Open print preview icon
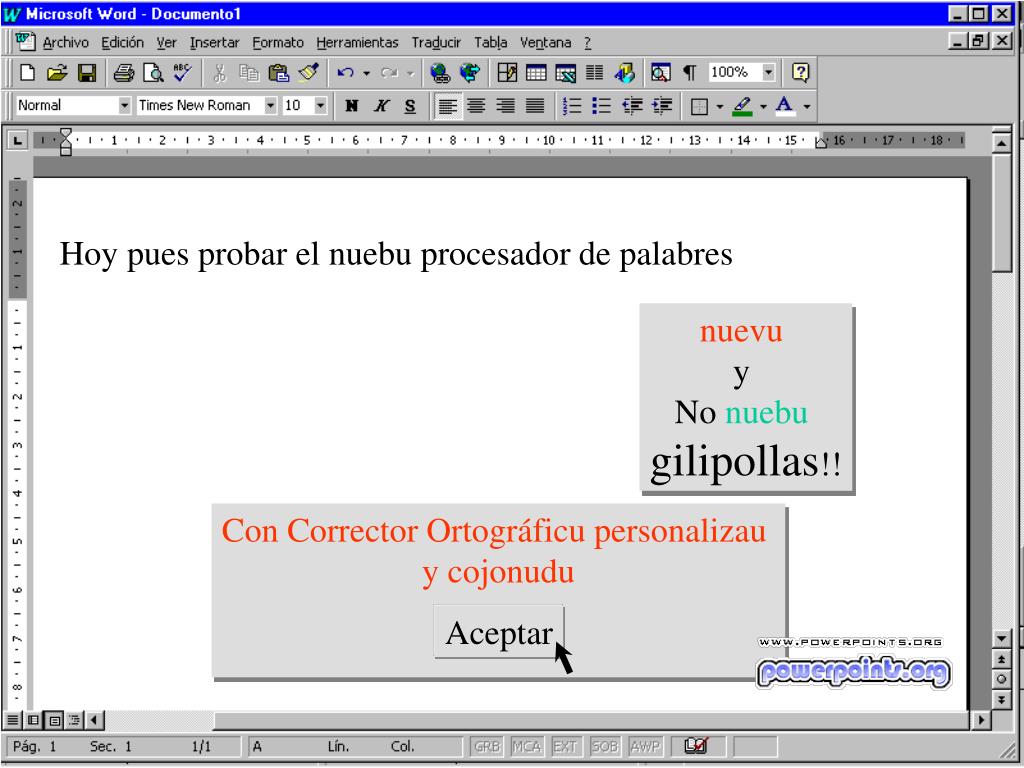Screen dimensions: 1024x768 [153, 72]
